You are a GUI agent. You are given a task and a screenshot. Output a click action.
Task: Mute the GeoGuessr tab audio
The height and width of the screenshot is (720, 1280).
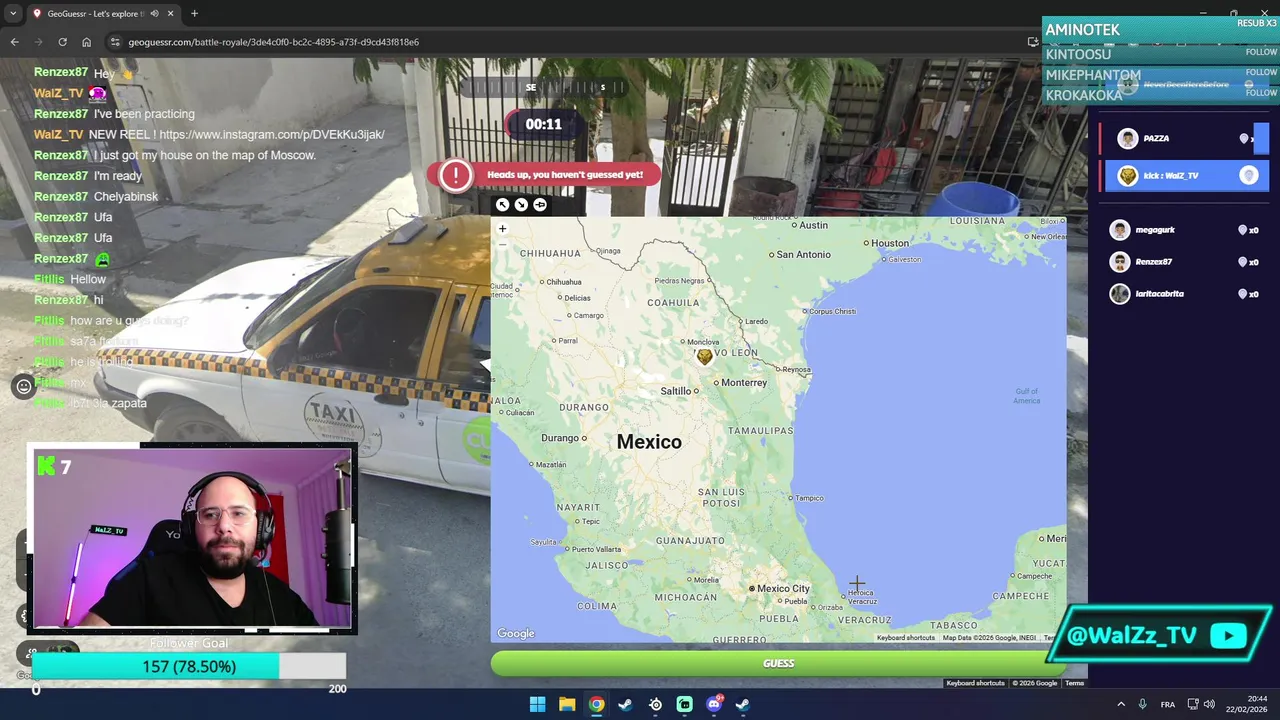click(x=154, y=14)
